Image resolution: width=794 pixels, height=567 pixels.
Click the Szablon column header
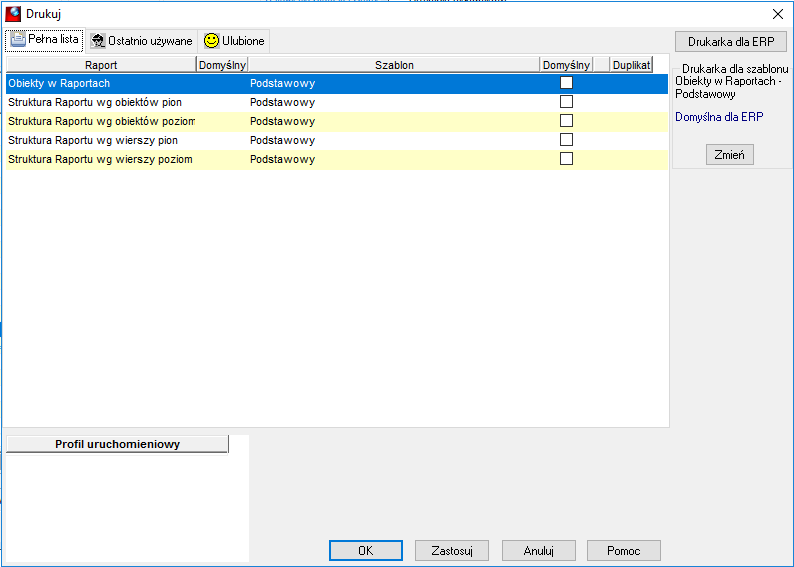tap(394, 65)
